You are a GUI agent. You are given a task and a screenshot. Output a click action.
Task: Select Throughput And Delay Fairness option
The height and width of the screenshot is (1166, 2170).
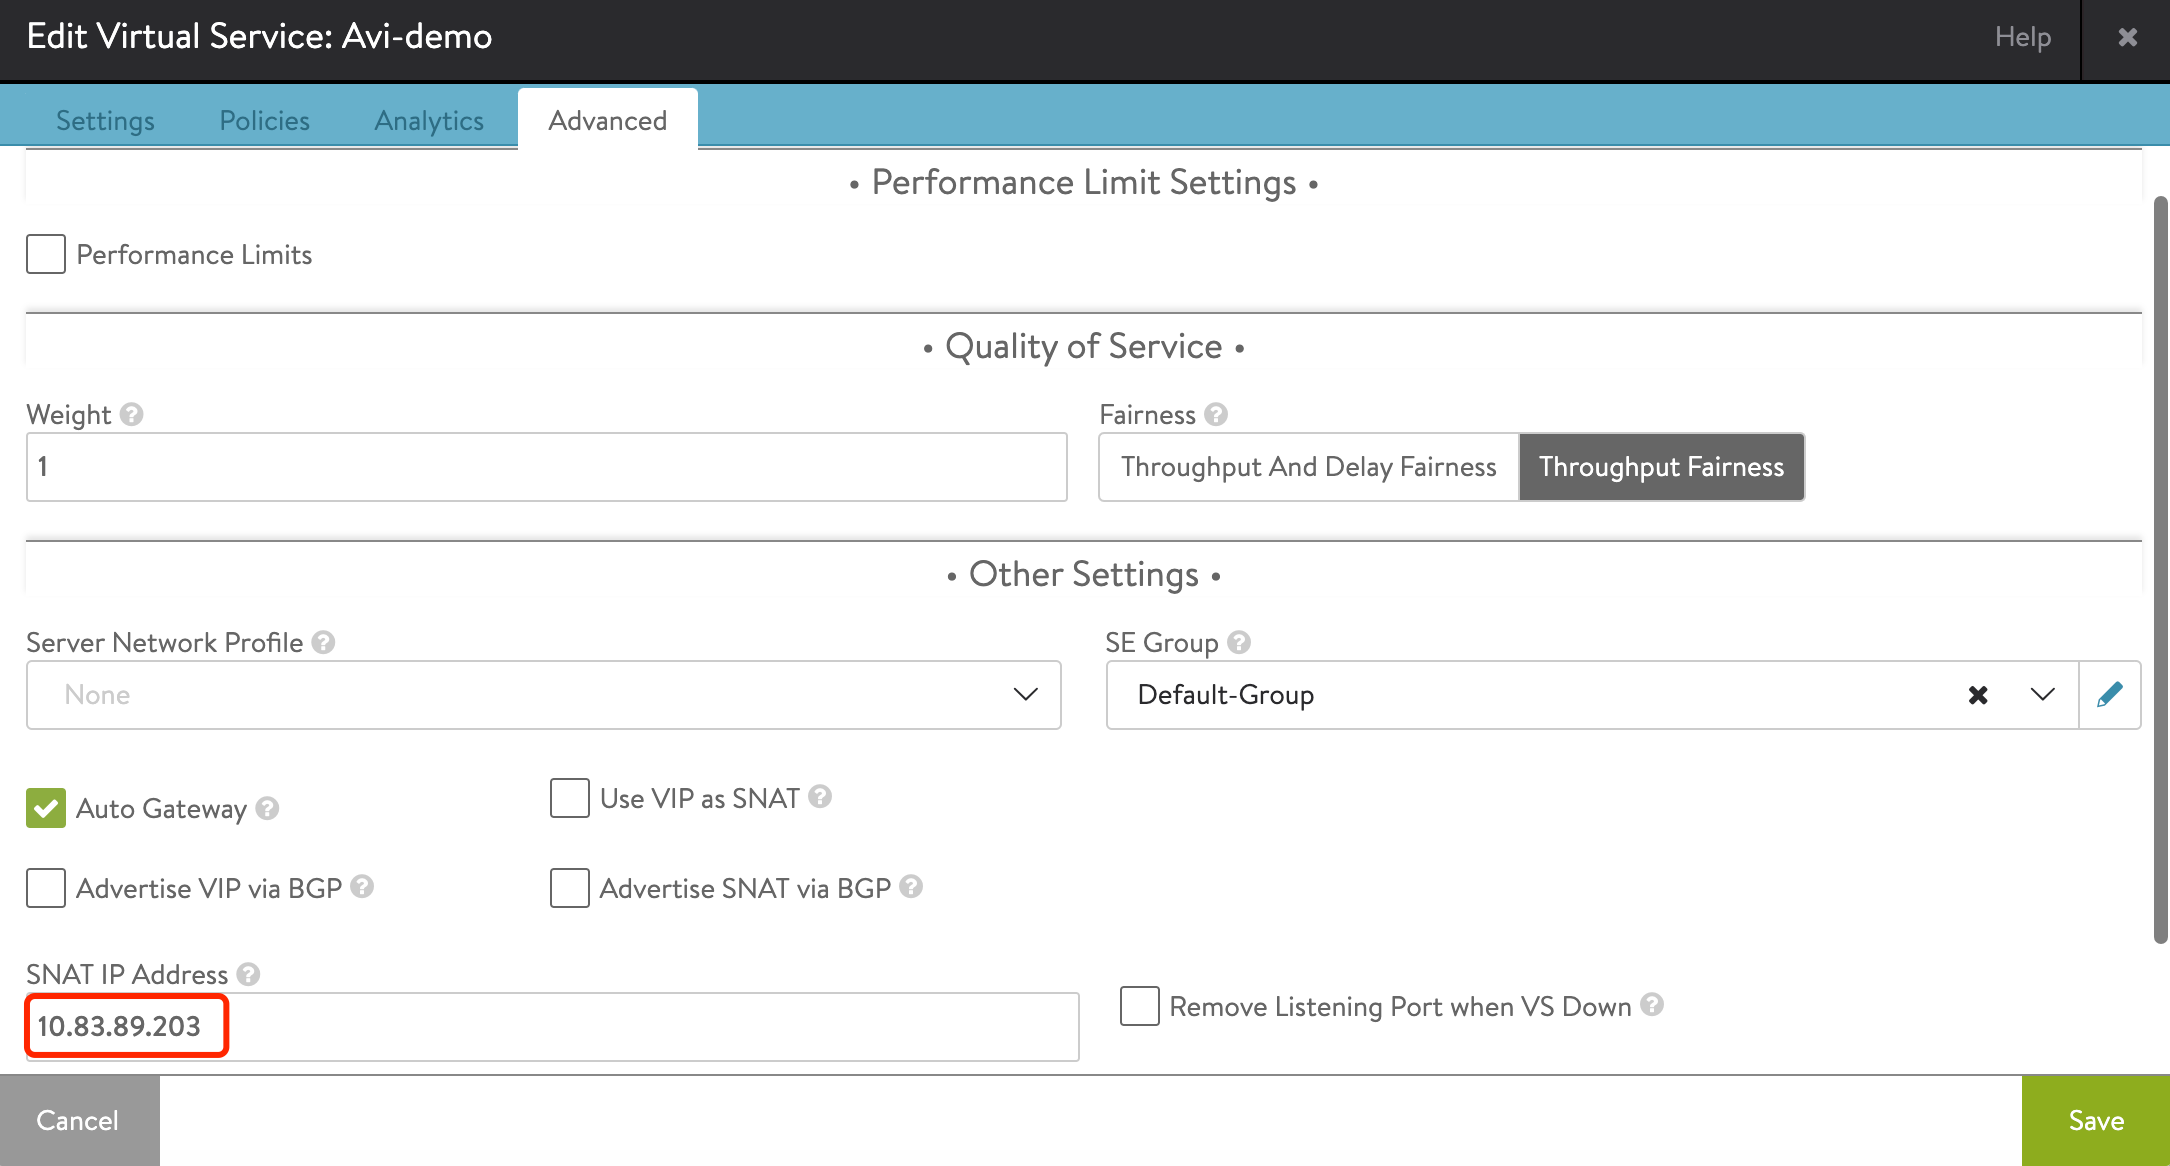click(x=1309, y=467)
